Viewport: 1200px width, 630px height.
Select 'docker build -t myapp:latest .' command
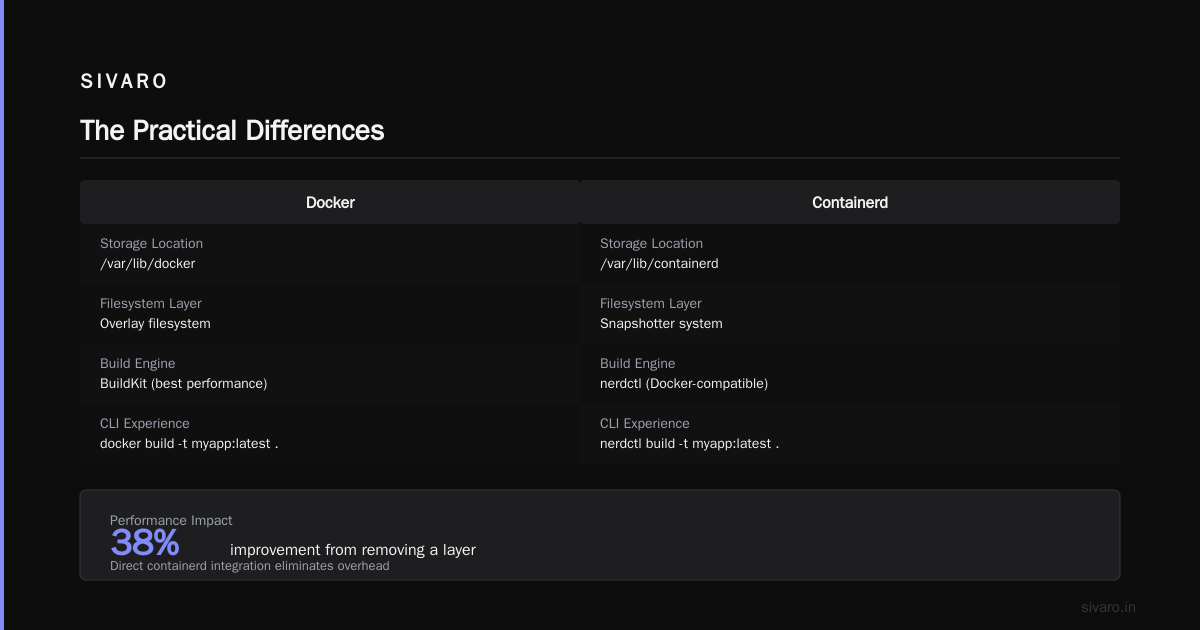[189, 444]
